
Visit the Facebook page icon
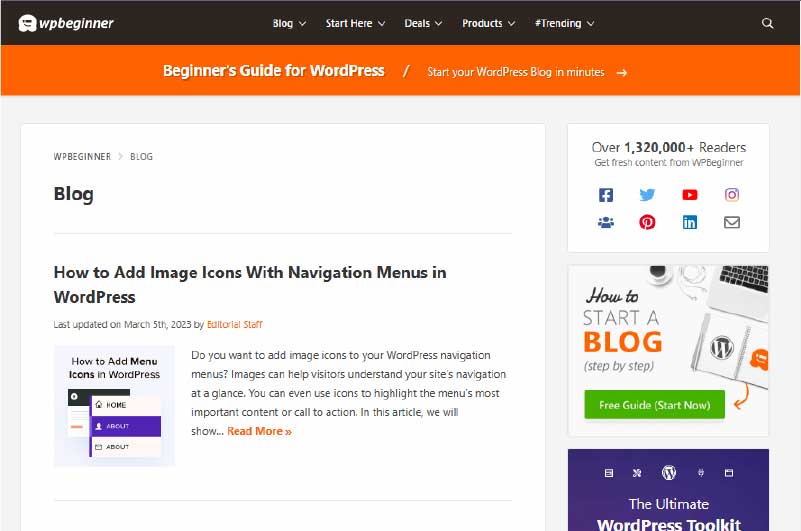pos(606,195)
